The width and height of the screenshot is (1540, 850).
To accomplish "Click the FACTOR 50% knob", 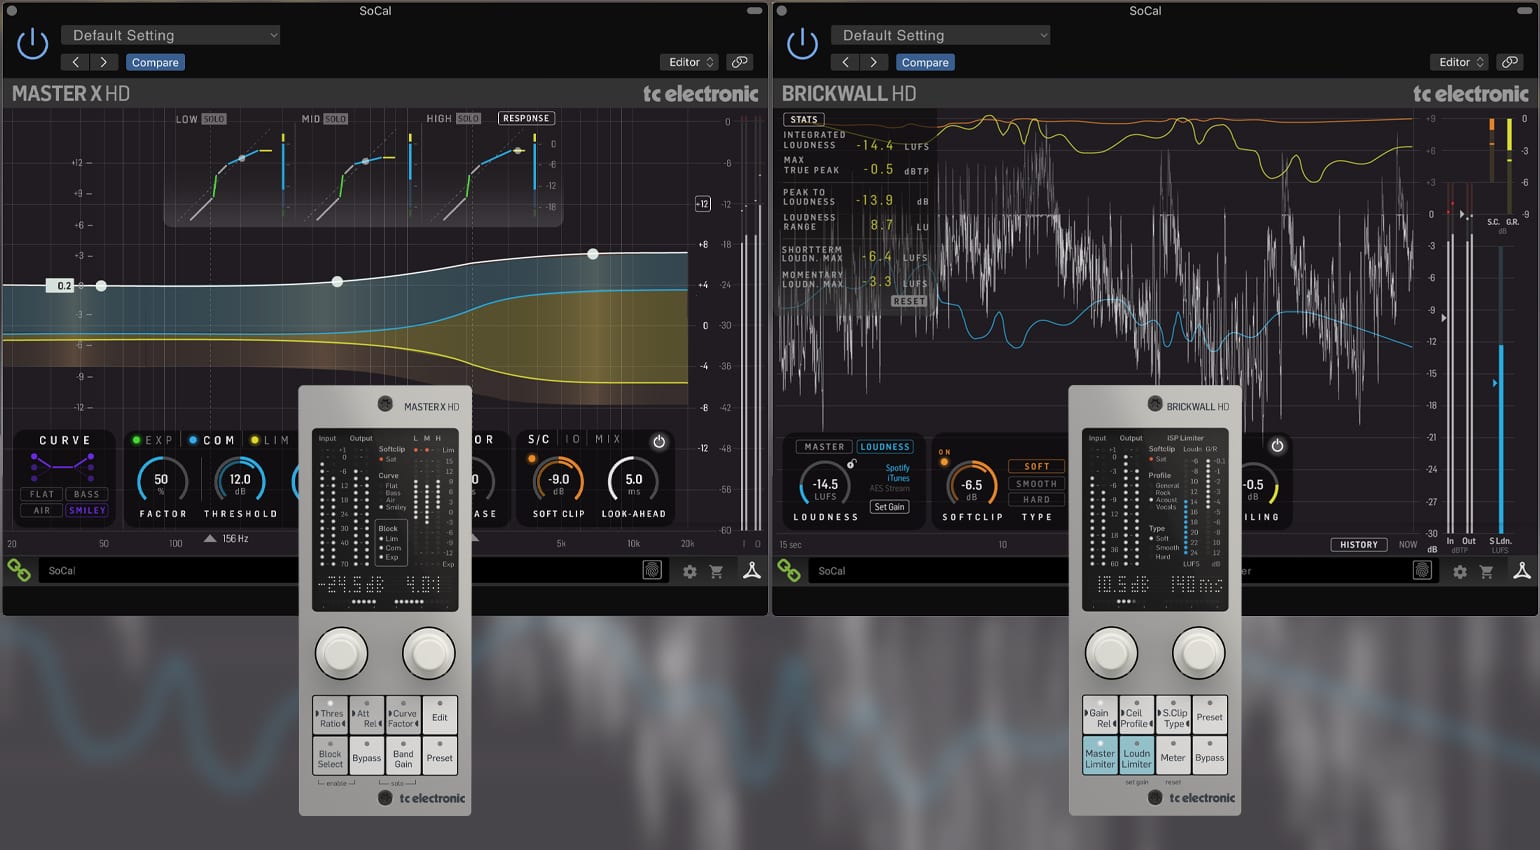I will click(162, 481).
